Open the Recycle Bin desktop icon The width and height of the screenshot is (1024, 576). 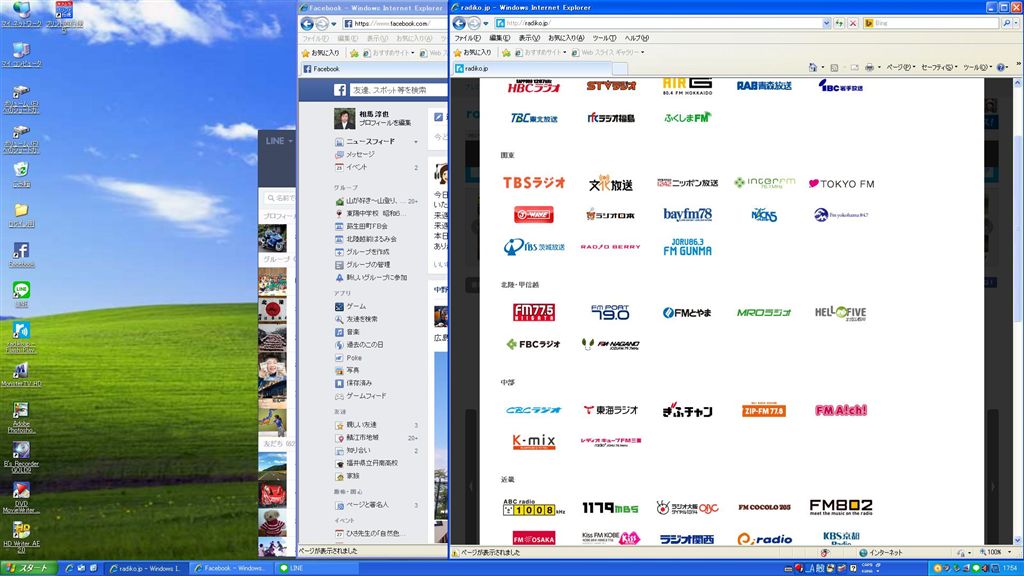click(x=21, y=174)
